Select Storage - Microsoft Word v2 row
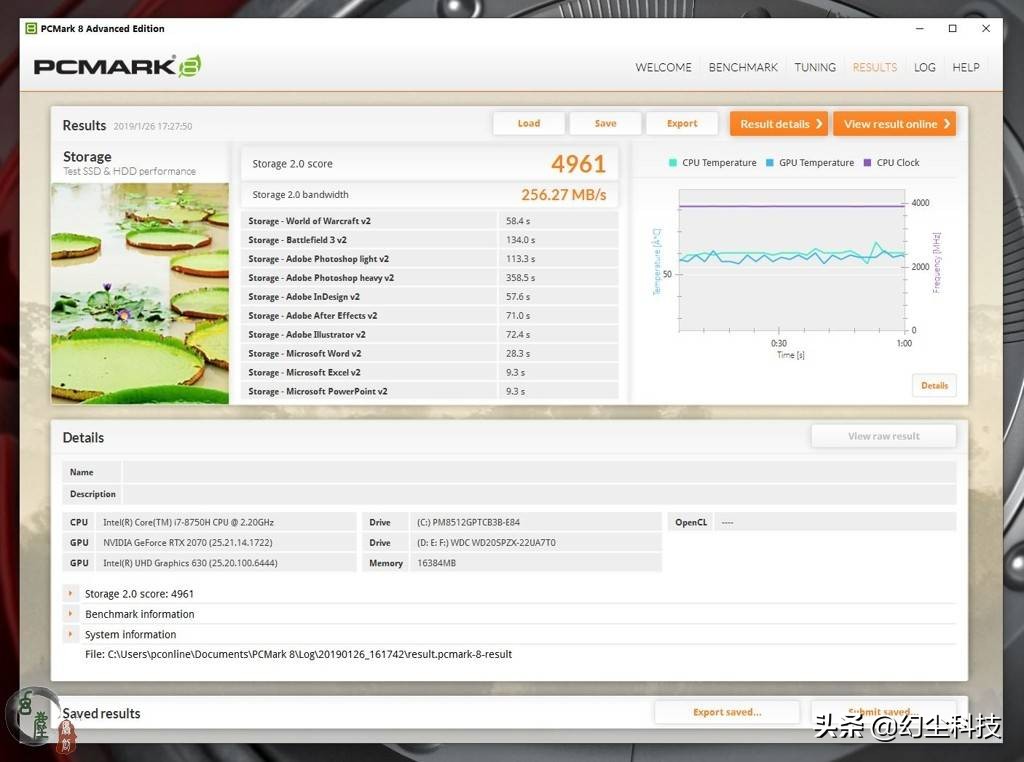Screen dimensions: 1024x762 pos(429,353)
